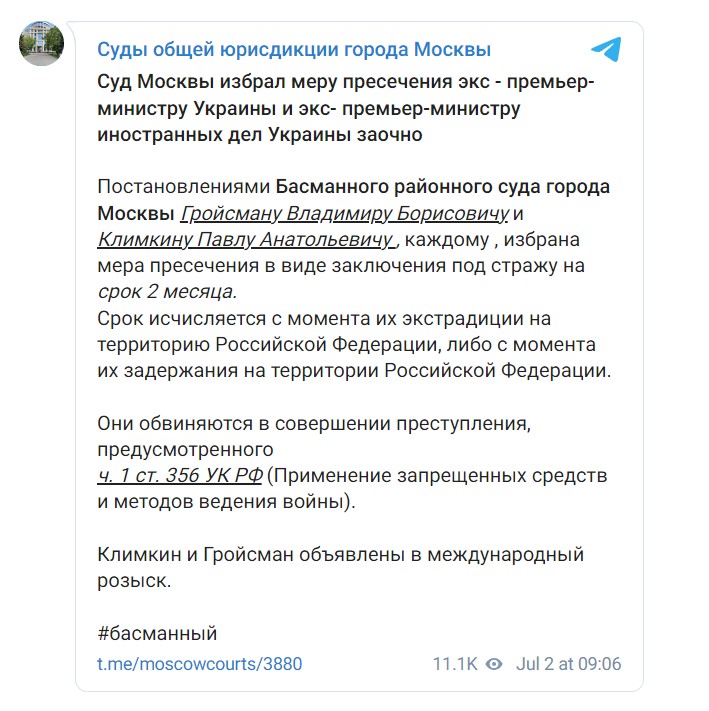
Task: Click the «Jul 2 at 09:06» timestamp
Action: pyautogui.click(x=568, y=664)
